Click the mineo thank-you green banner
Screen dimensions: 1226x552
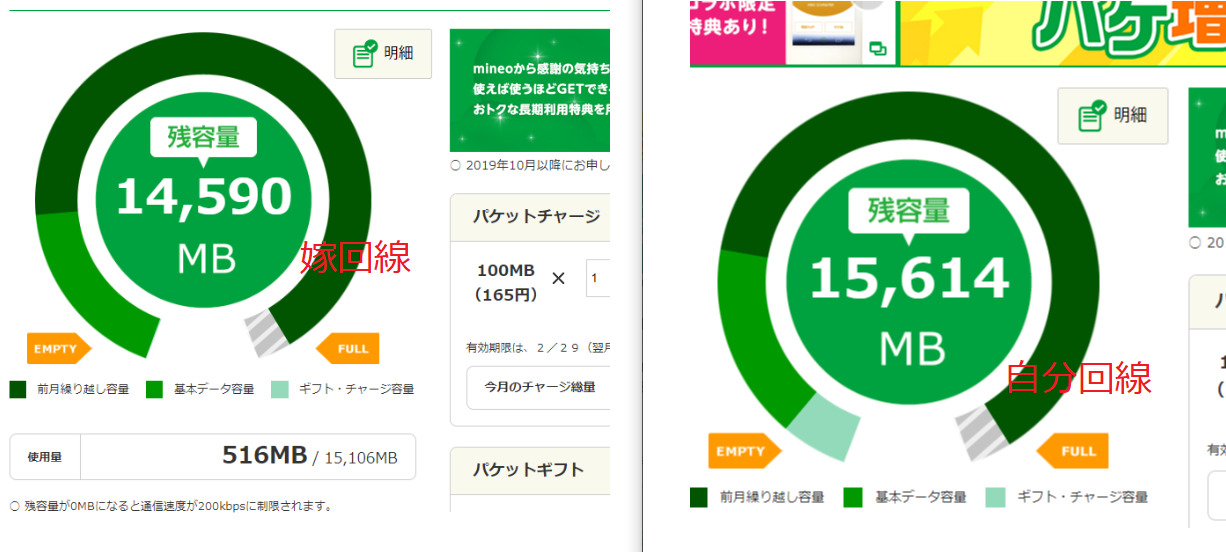[530, 90]
